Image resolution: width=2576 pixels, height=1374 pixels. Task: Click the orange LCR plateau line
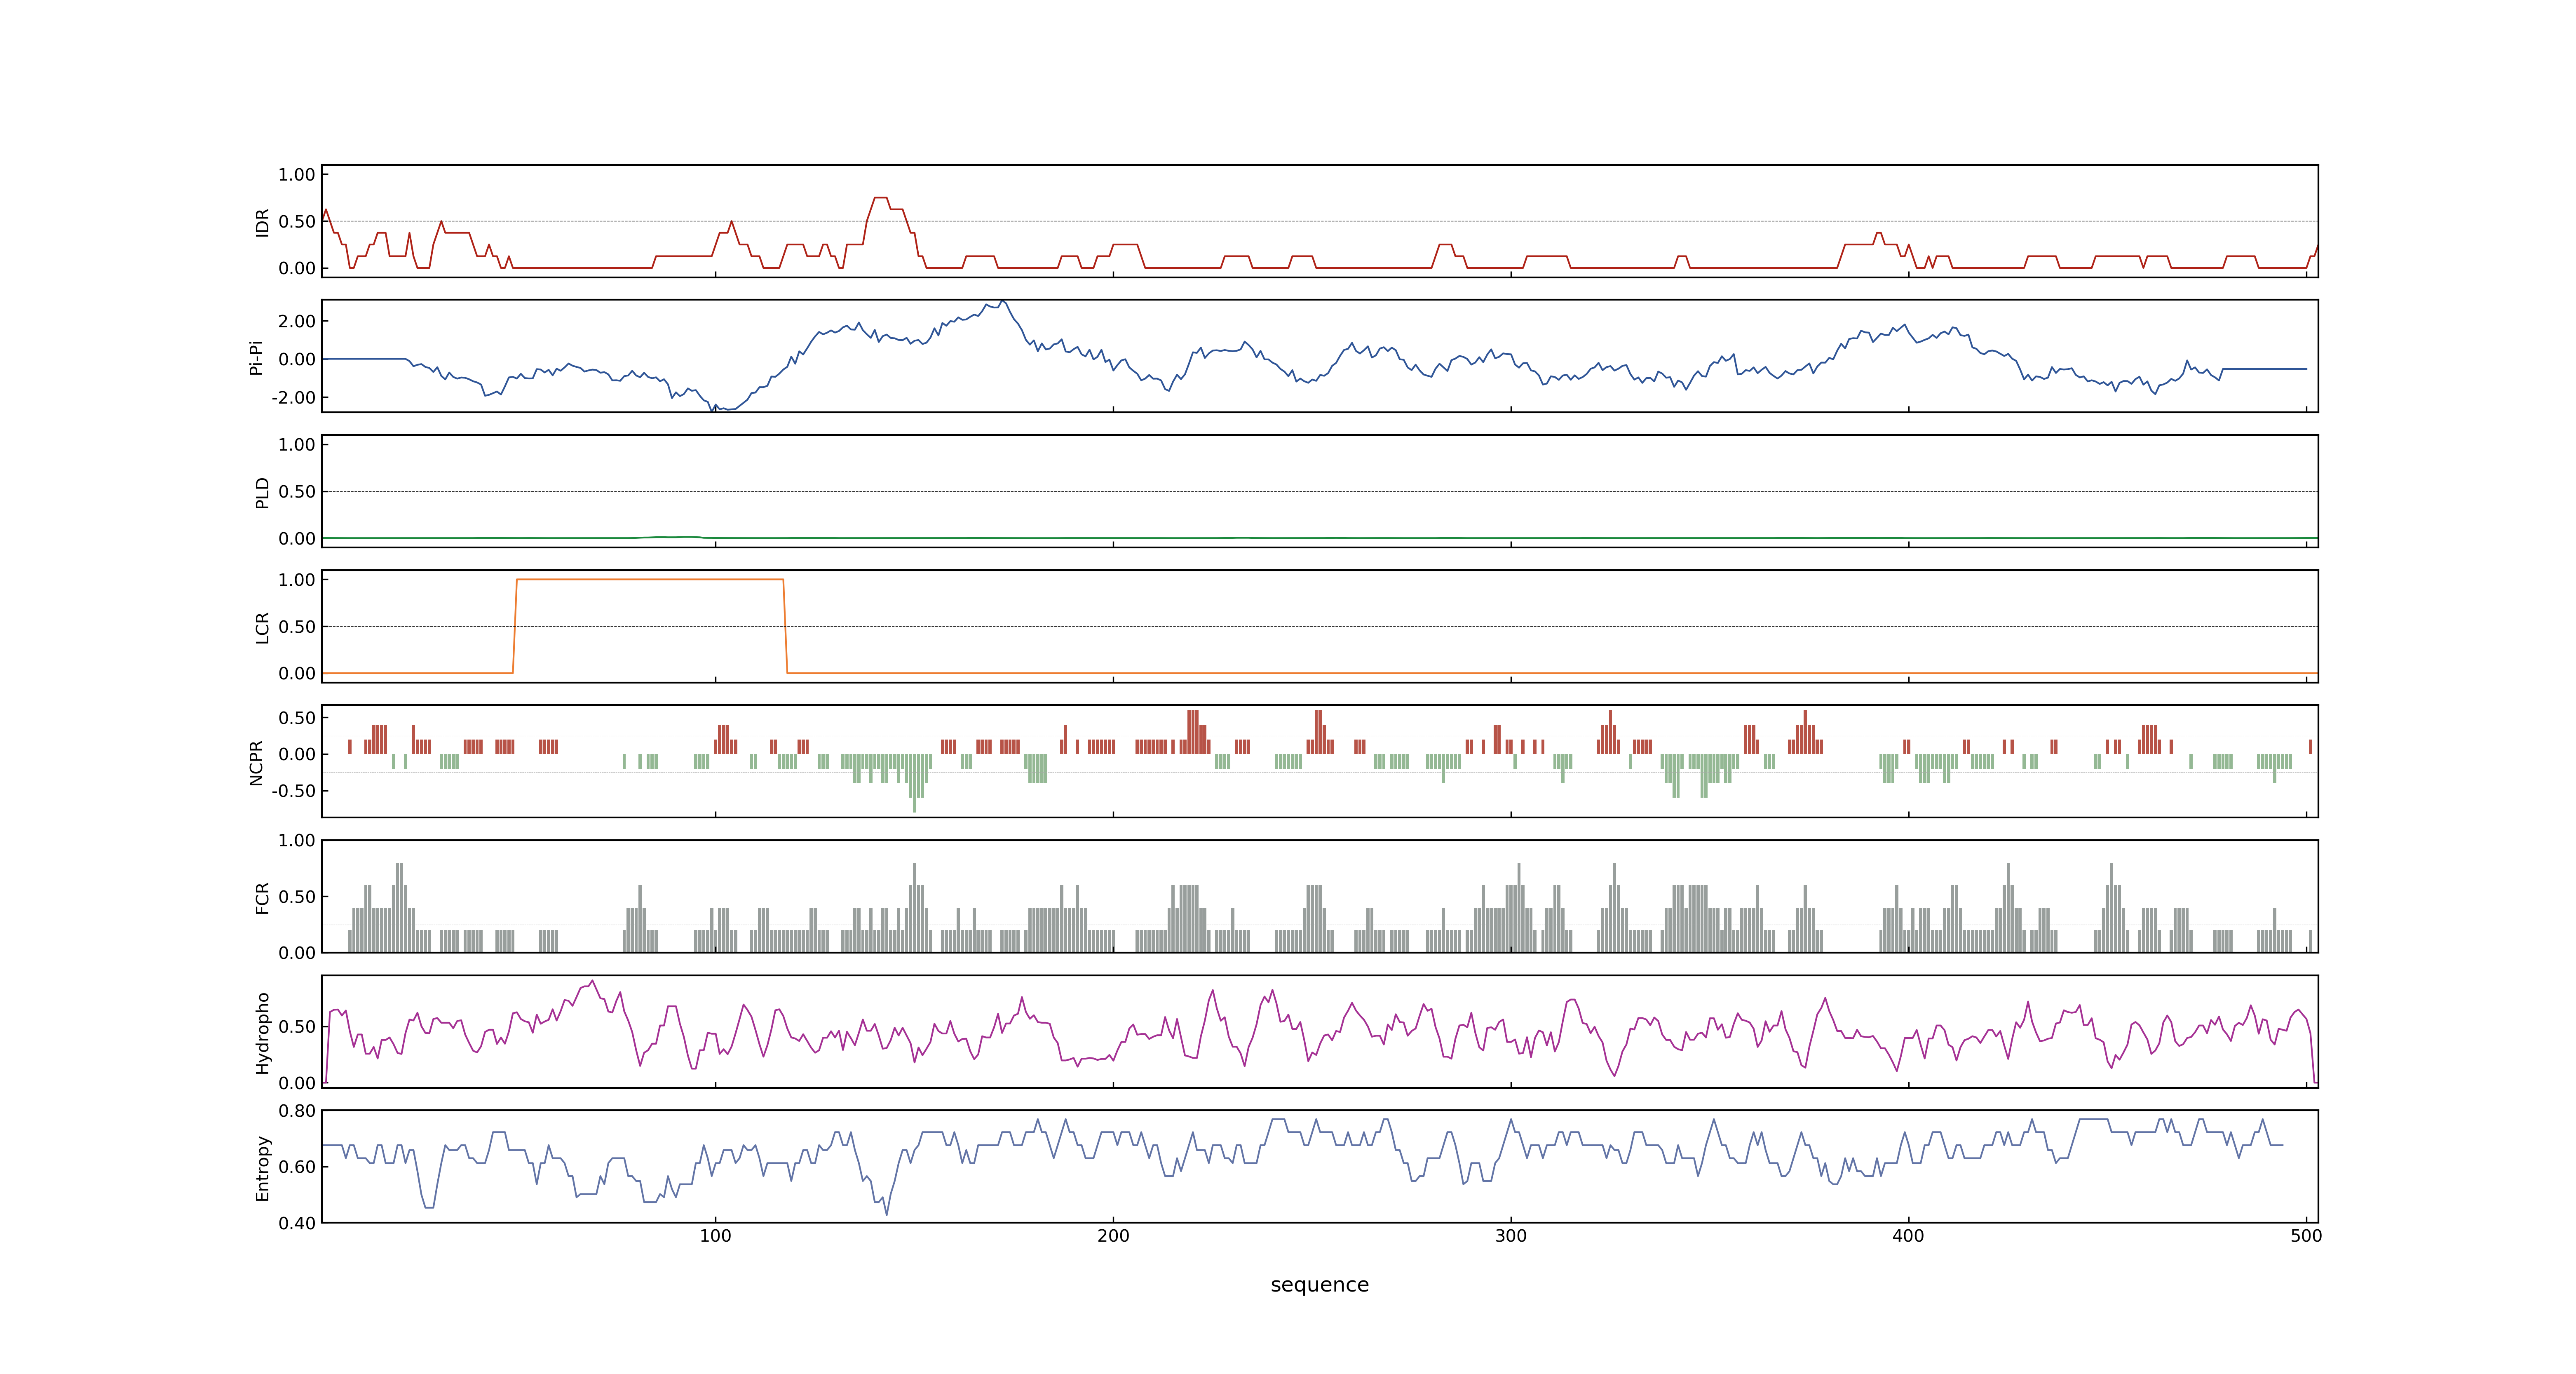pos(650,579)
